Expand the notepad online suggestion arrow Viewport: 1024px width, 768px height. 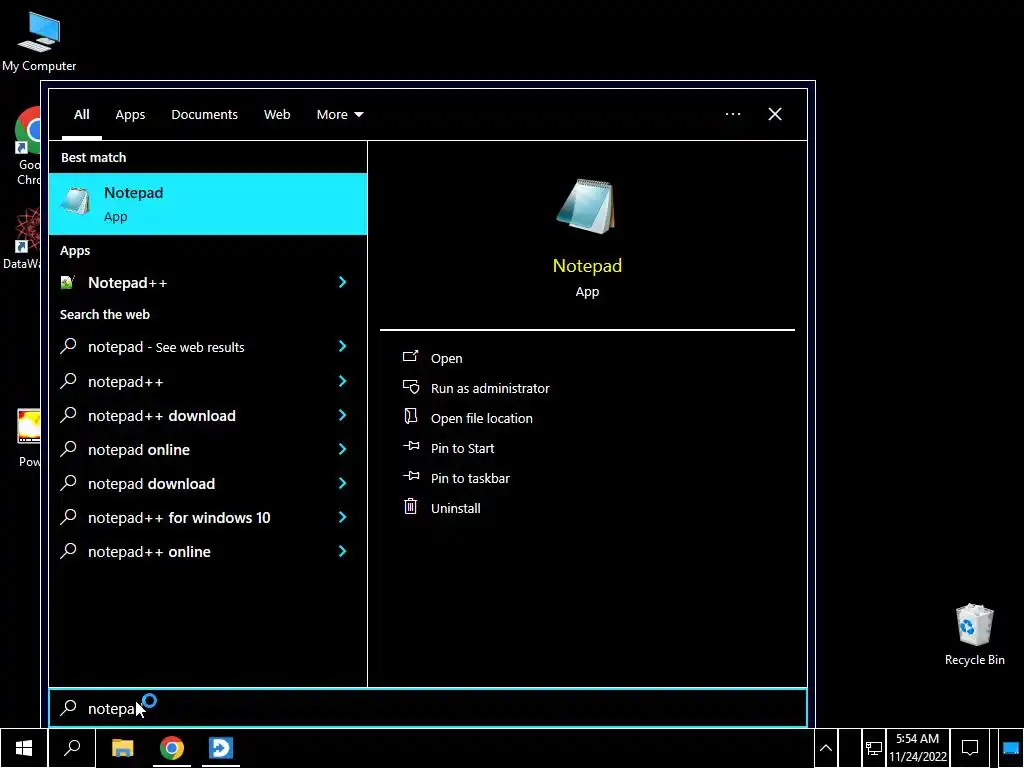(x=342, y=449)
